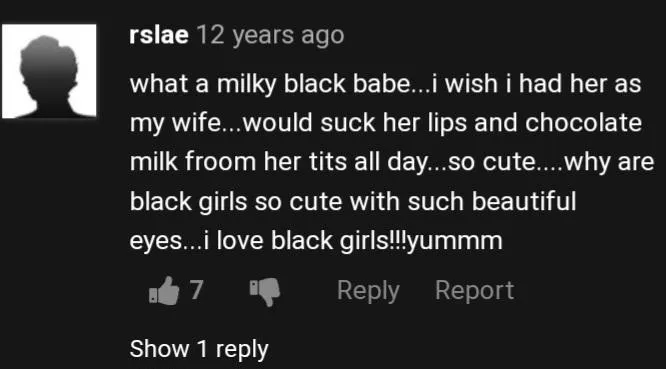
Task: Open the "Show 1 reply" disclosure
Action: (199, 349)
